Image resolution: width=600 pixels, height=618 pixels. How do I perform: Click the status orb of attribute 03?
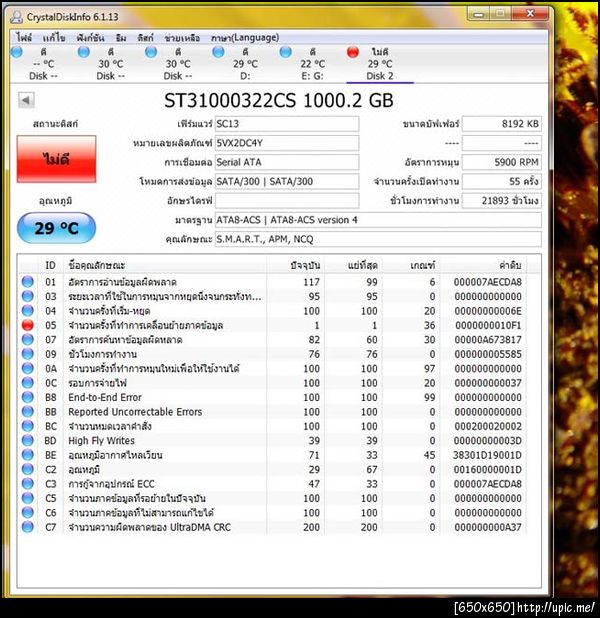tap(28, 296)
